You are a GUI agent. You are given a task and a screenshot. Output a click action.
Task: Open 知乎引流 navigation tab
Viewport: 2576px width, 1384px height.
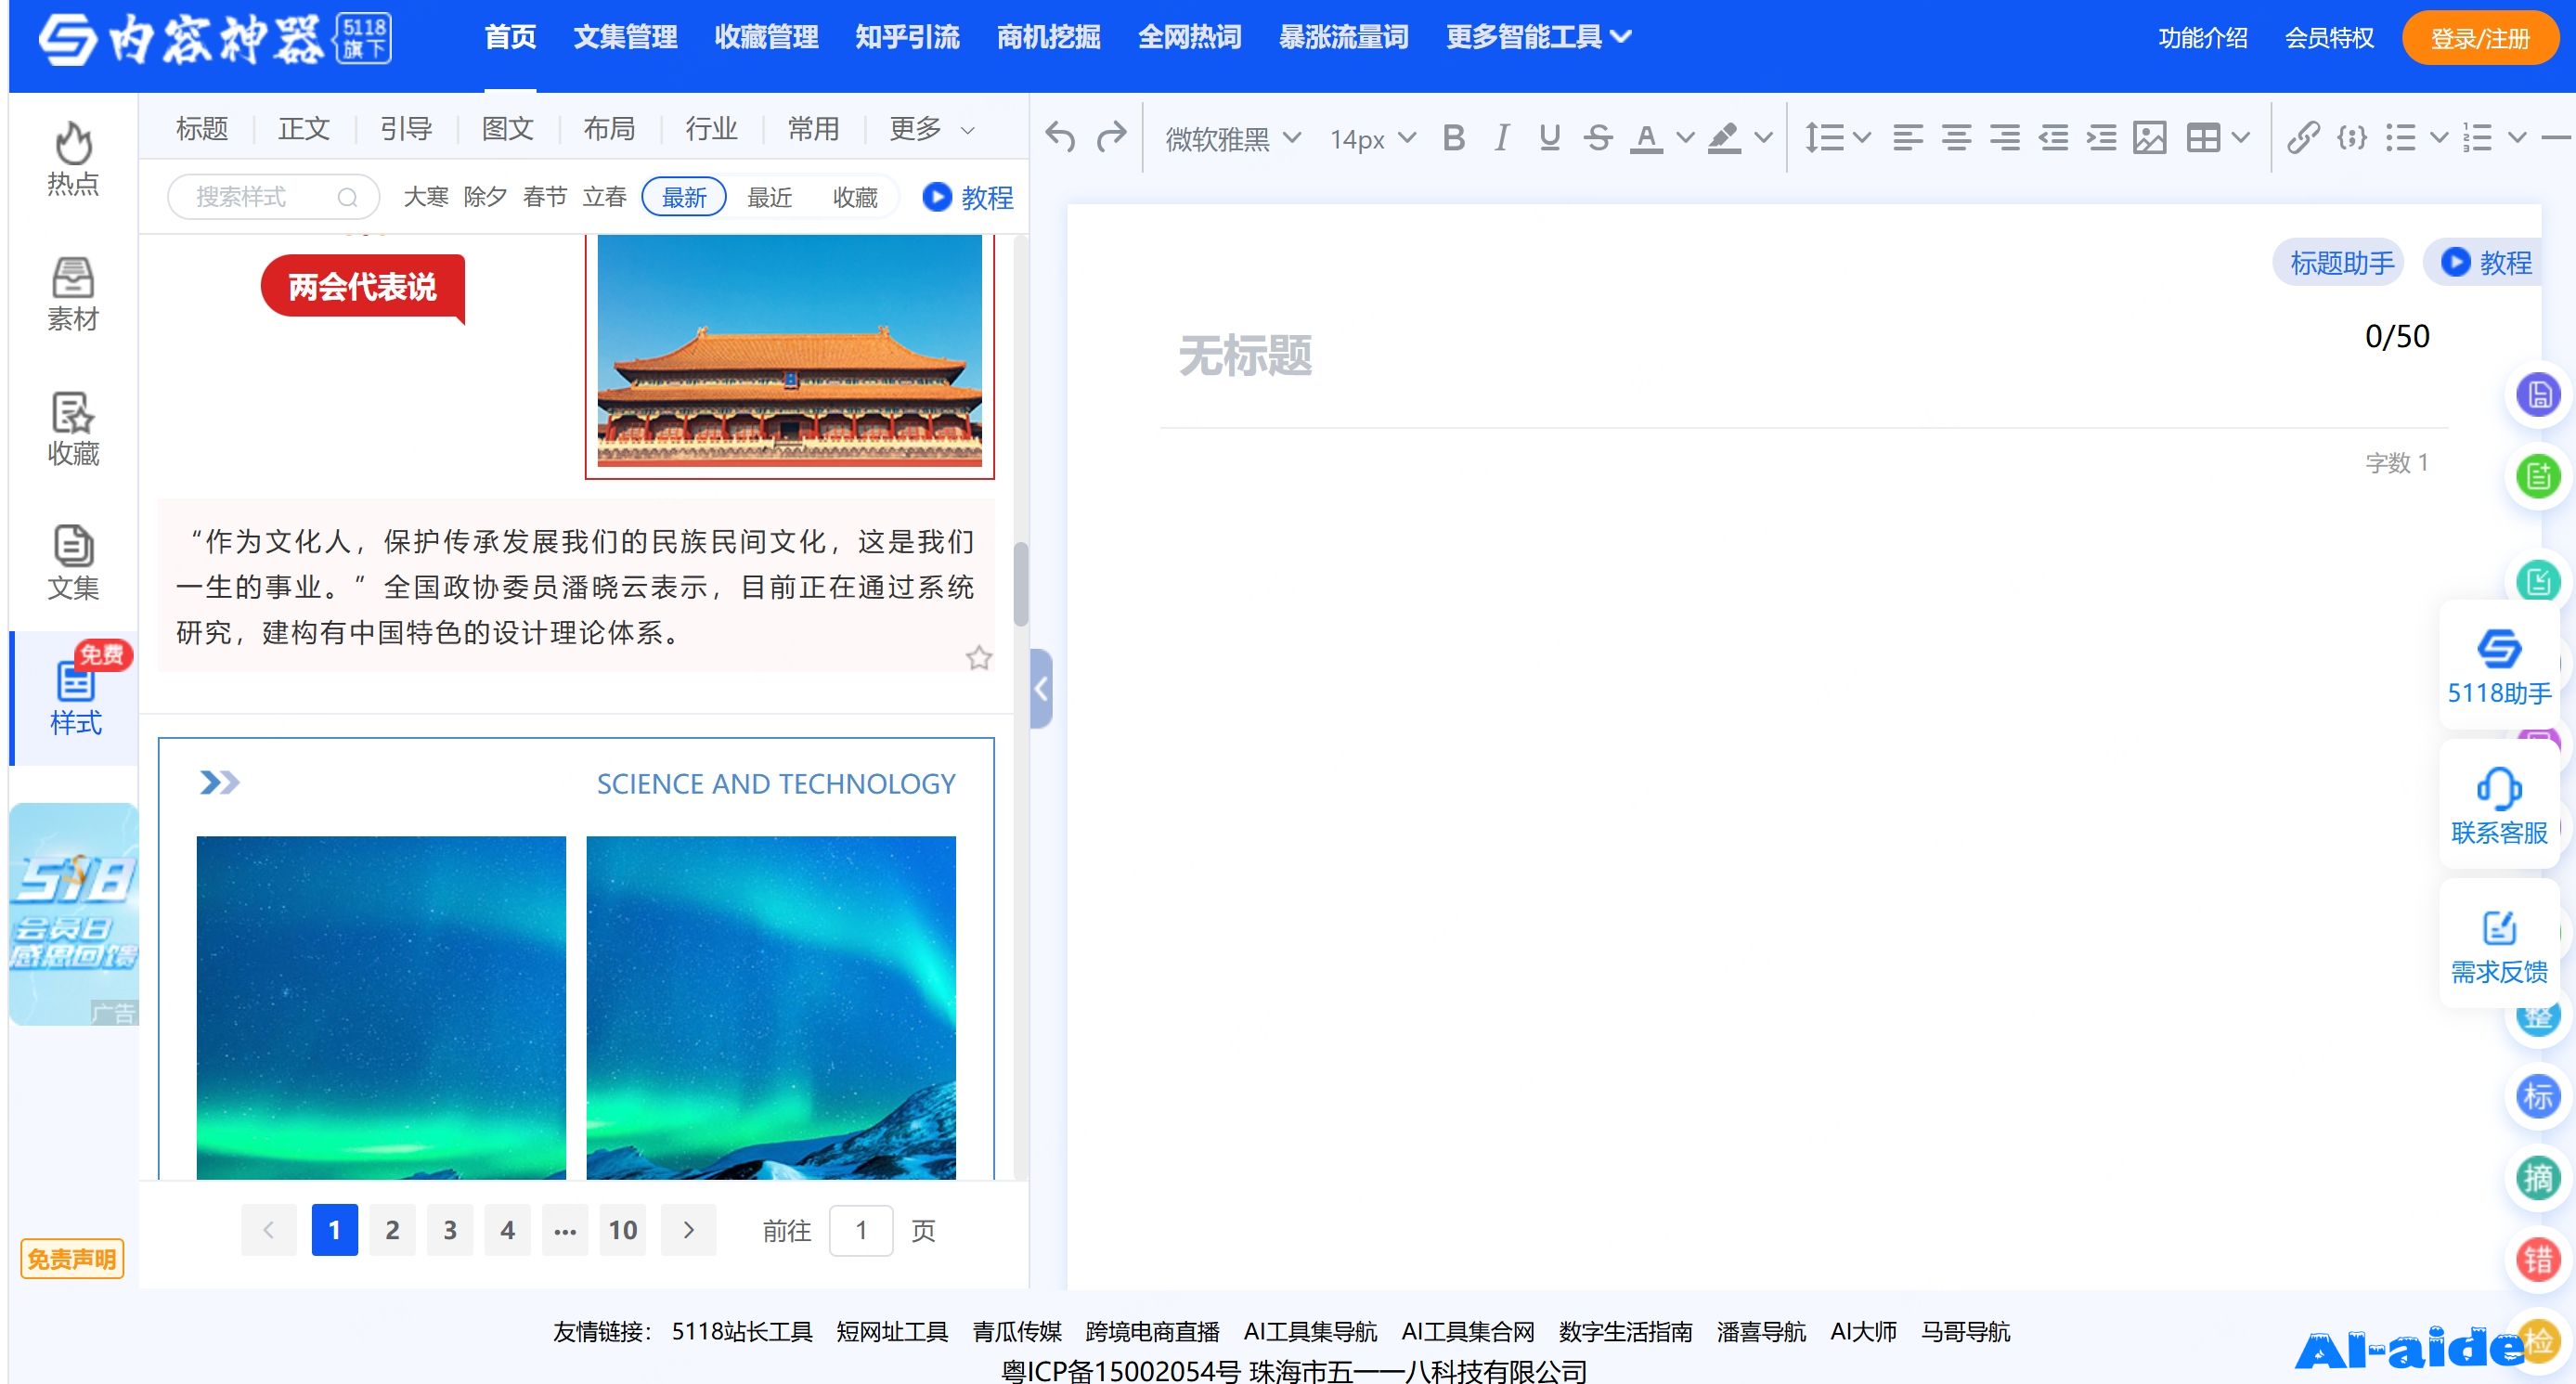pyautogui.click(x=907, y=38)
